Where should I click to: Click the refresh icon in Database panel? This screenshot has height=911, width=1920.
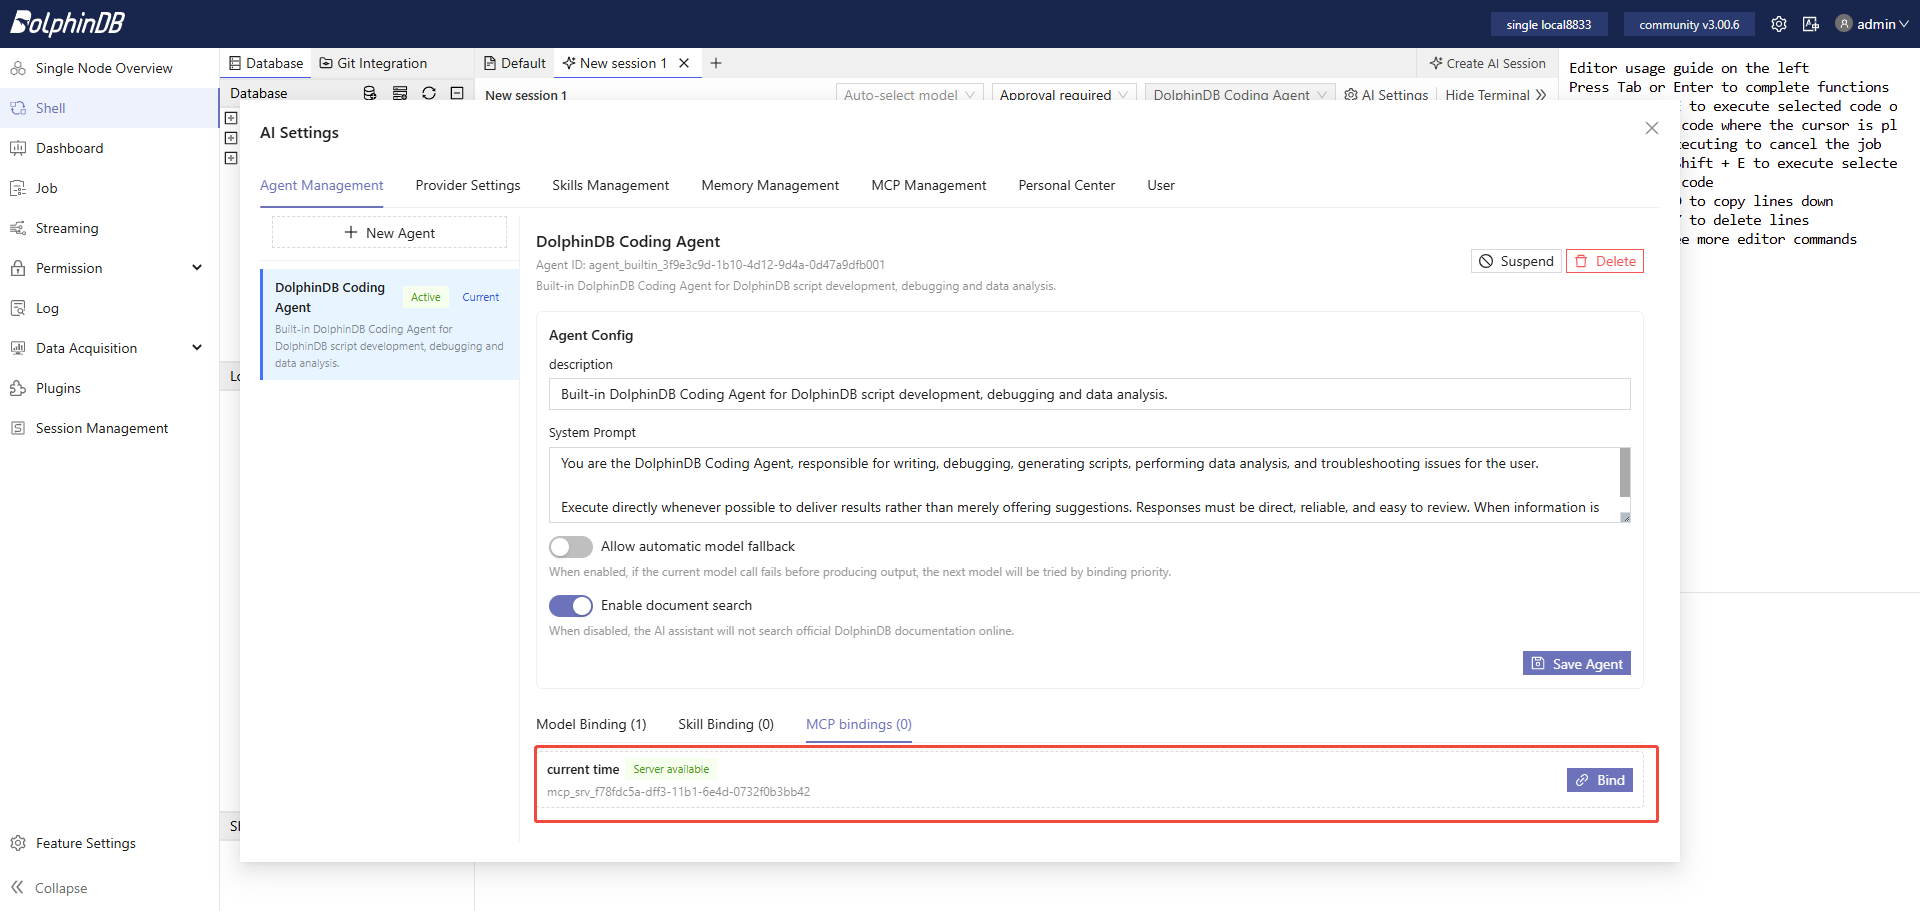coord(429,93)
